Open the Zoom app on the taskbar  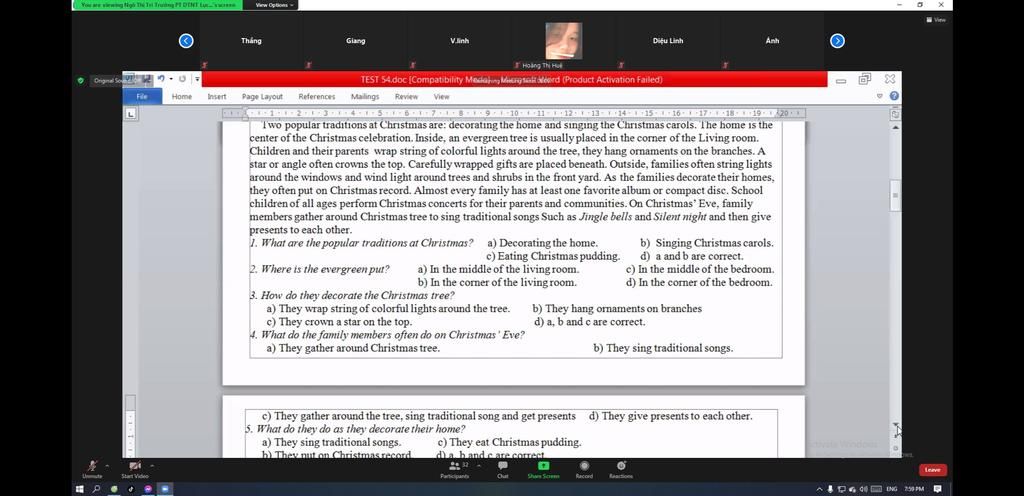click(x=165, y=488)
